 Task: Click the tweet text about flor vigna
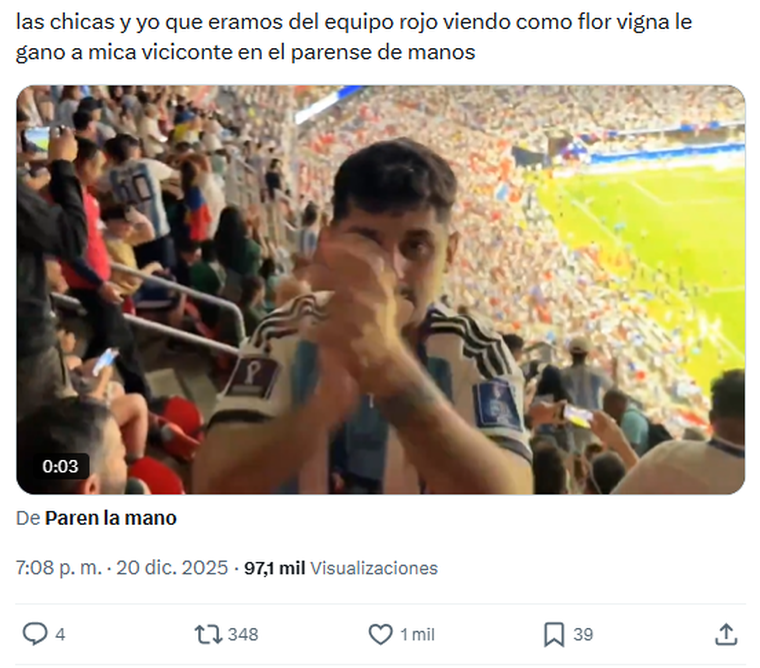[354, 37]
